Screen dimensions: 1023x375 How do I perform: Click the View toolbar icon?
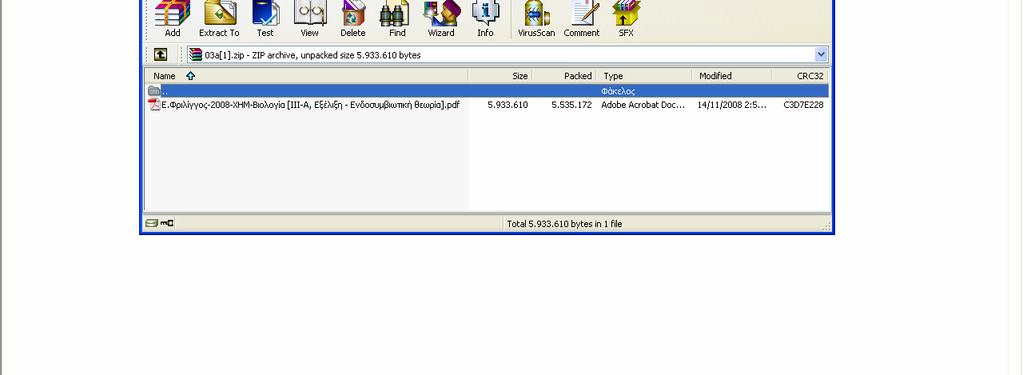(310, 19)
